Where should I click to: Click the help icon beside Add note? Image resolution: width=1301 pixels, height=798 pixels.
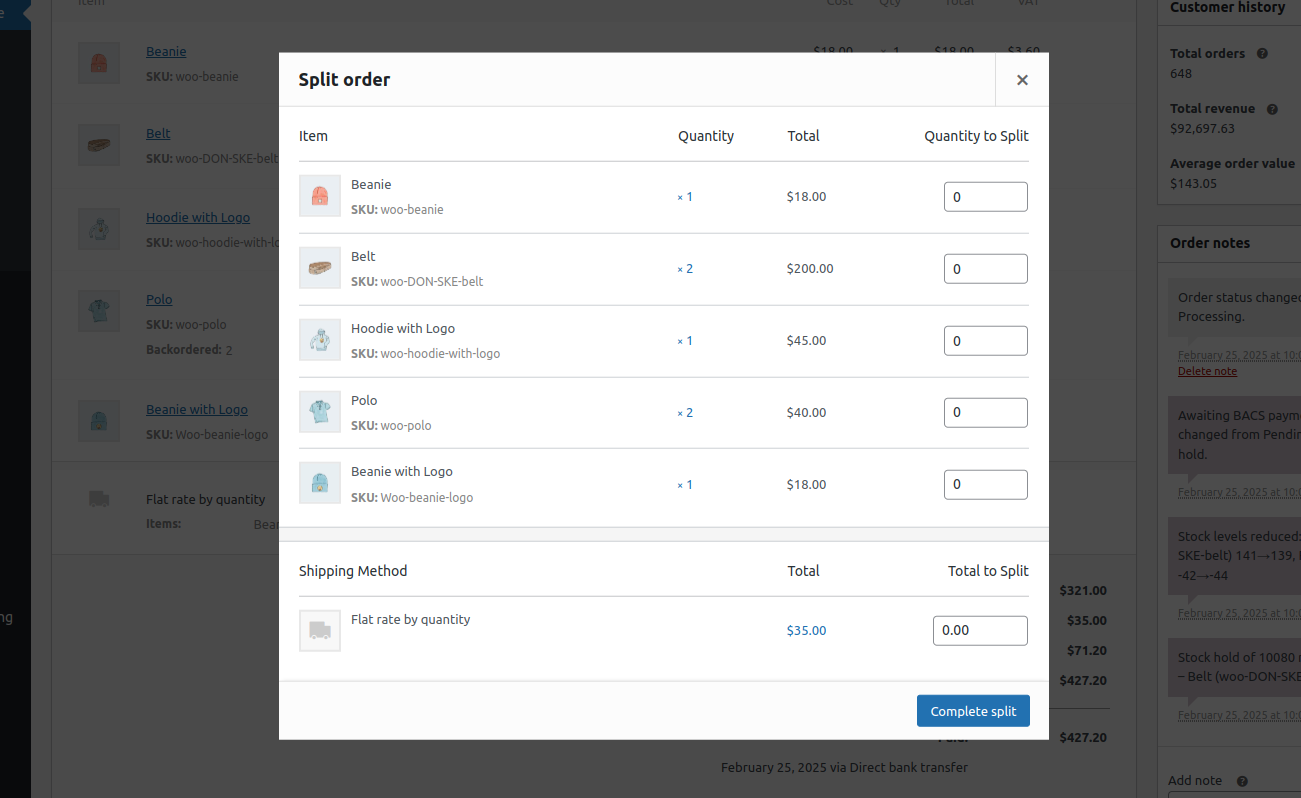(x=1241, y=780)
